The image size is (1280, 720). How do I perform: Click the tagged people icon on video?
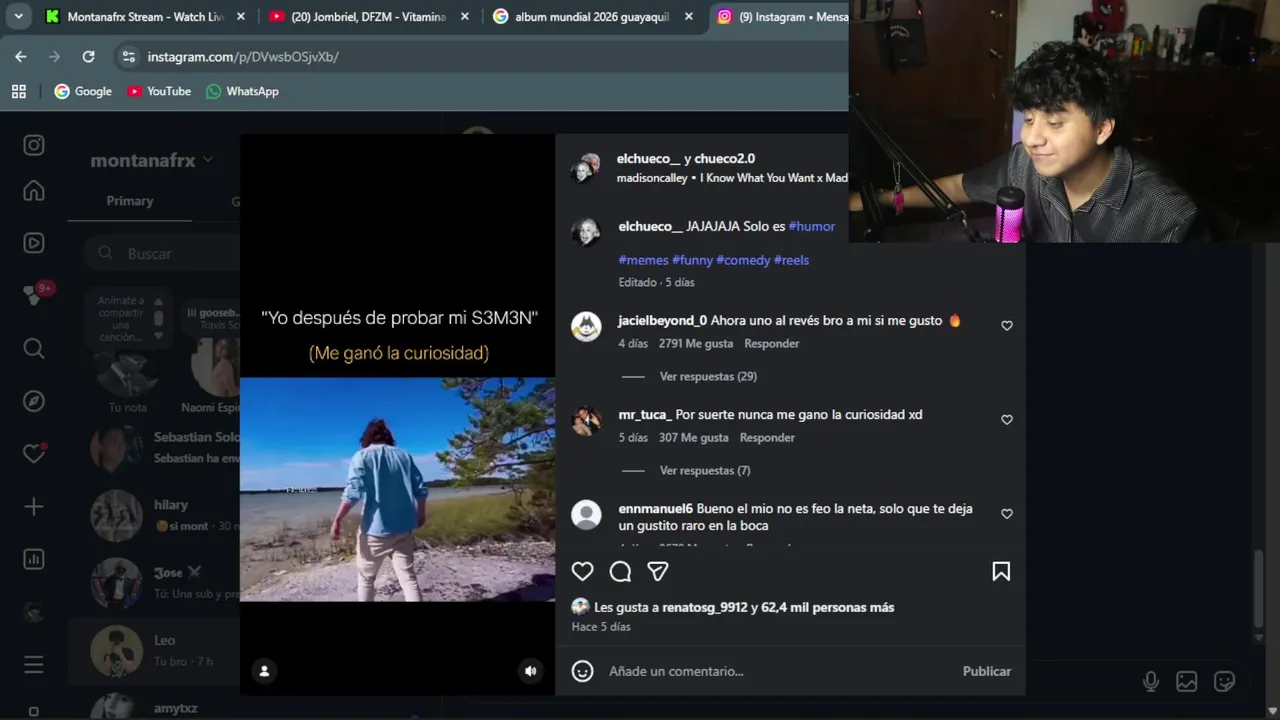[x=264, y=671]
